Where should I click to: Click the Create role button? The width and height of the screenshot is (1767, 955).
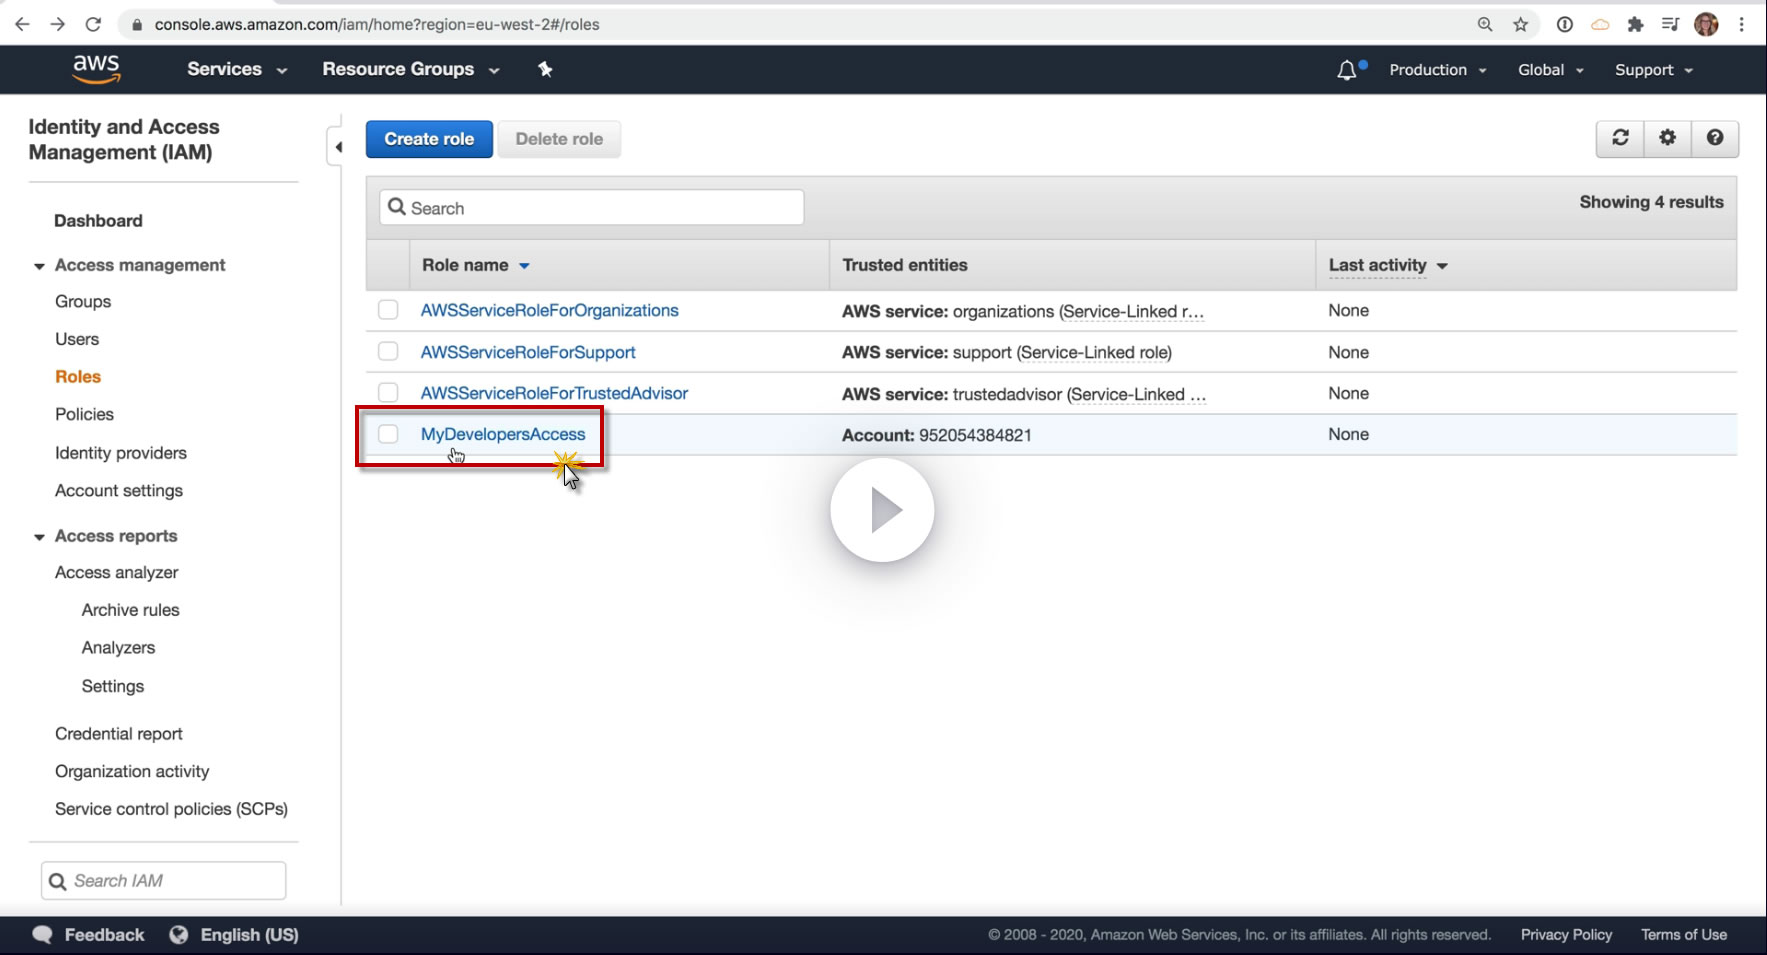429,139
